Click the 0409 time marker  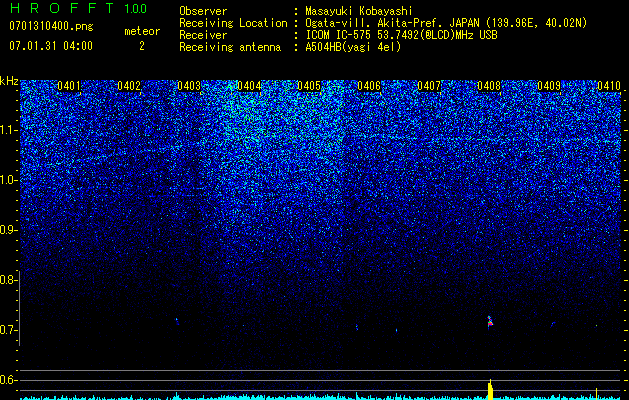point(549,86)
